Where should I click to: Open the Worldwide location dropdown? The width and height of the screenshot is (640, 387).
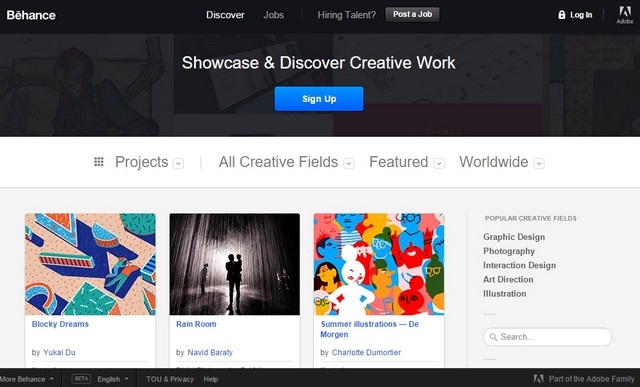[539, 163]
